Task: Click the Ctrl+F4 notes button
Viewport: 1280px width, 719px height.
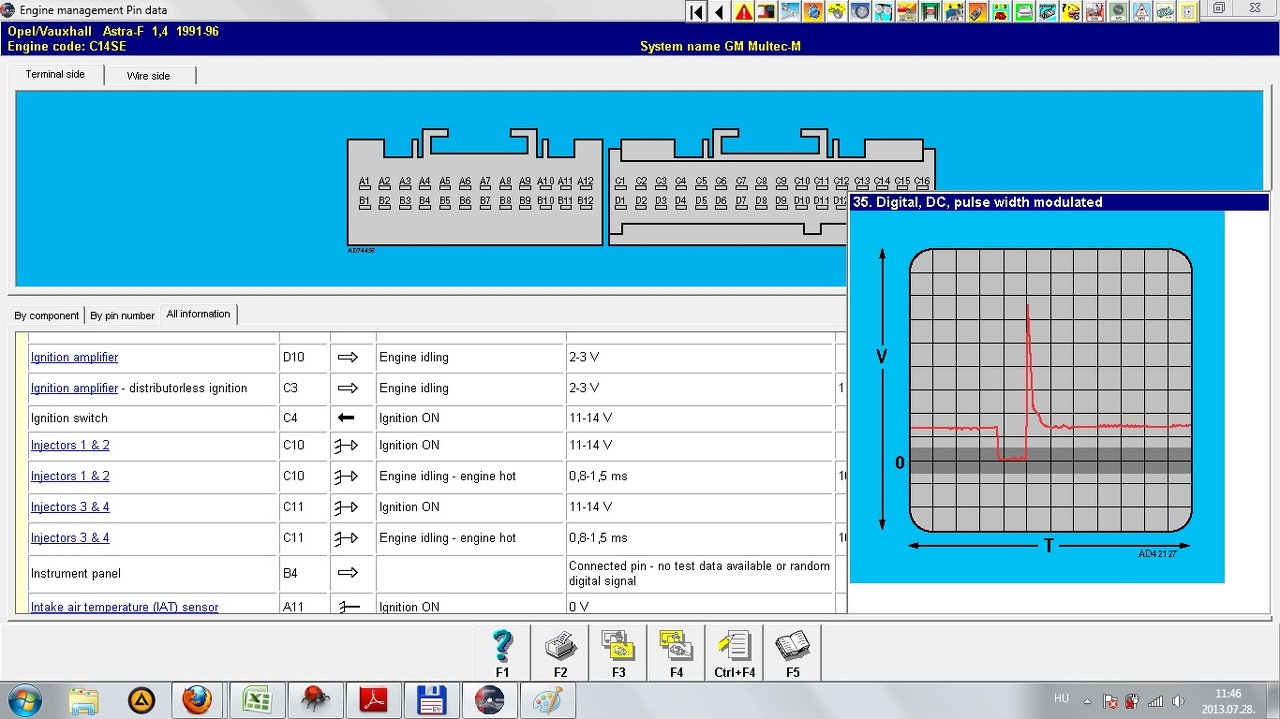Action: click(734, 653)
